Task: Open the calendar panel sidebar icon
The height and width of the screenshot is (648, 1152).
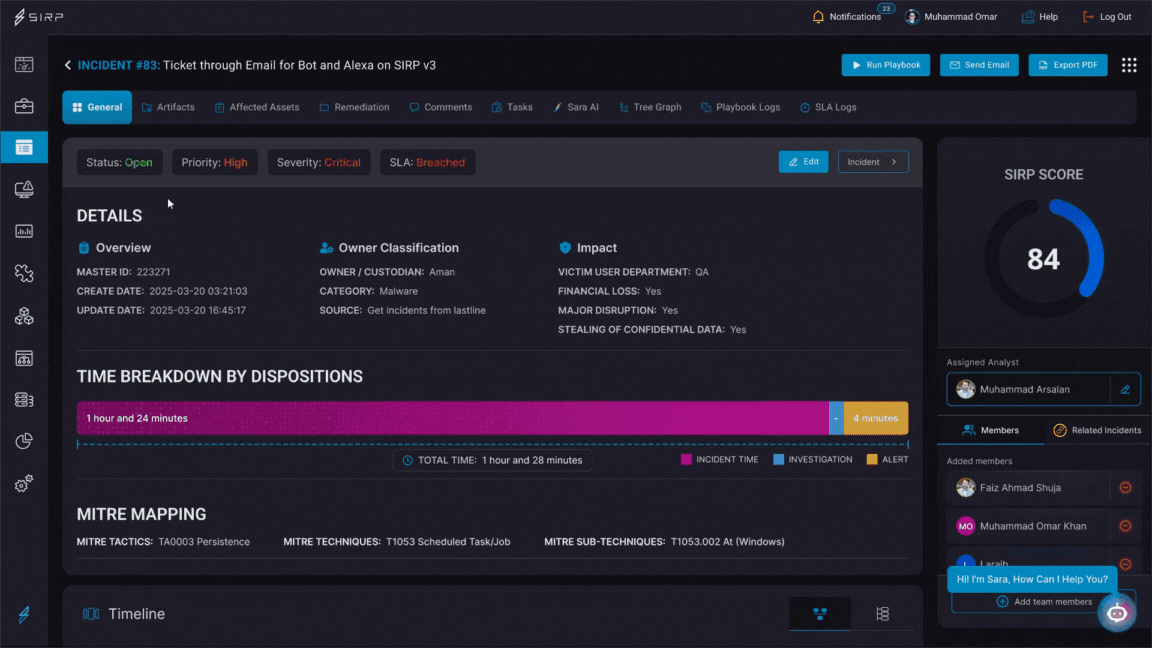Action: coord(24,358)
